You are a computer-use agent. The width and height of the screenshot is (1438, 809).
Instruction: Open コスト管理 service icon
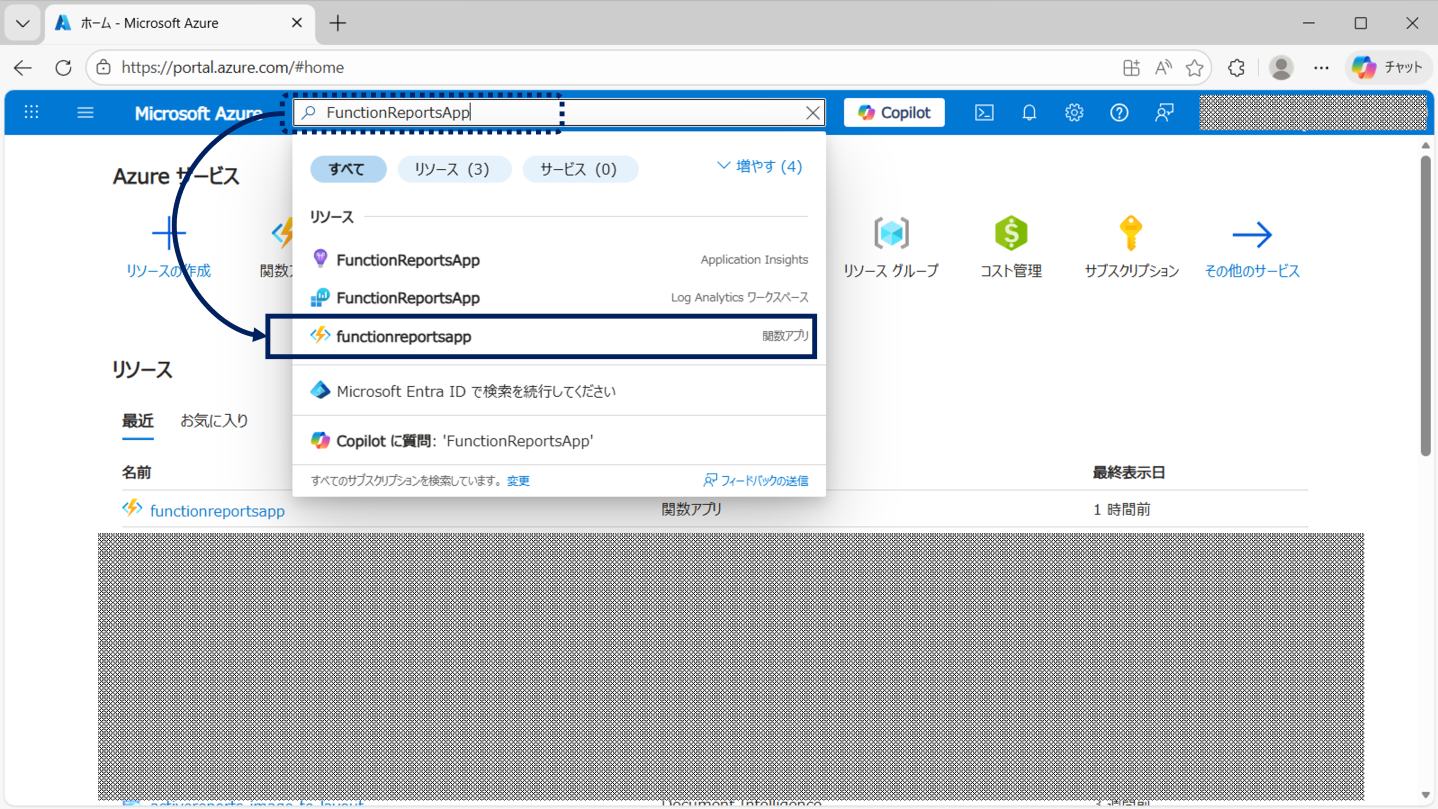click(1011, 234)
